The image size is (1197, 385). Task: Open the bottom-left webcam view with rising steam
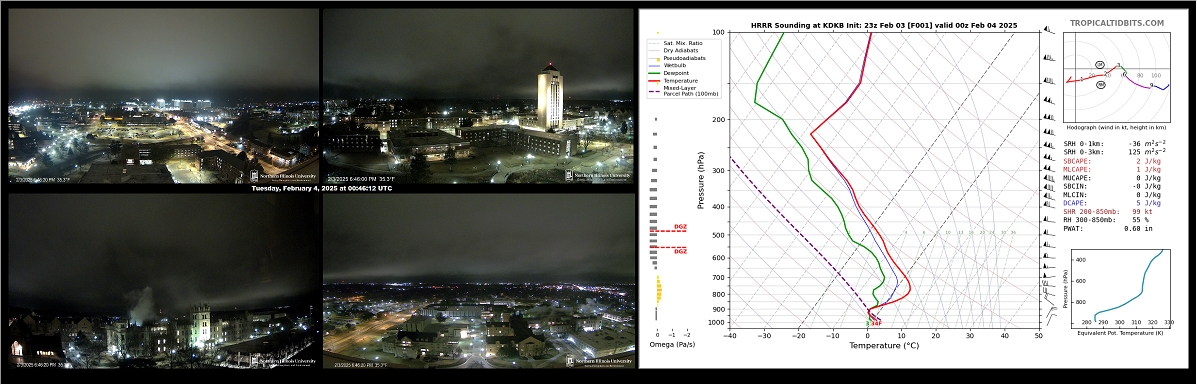[163, 280]
